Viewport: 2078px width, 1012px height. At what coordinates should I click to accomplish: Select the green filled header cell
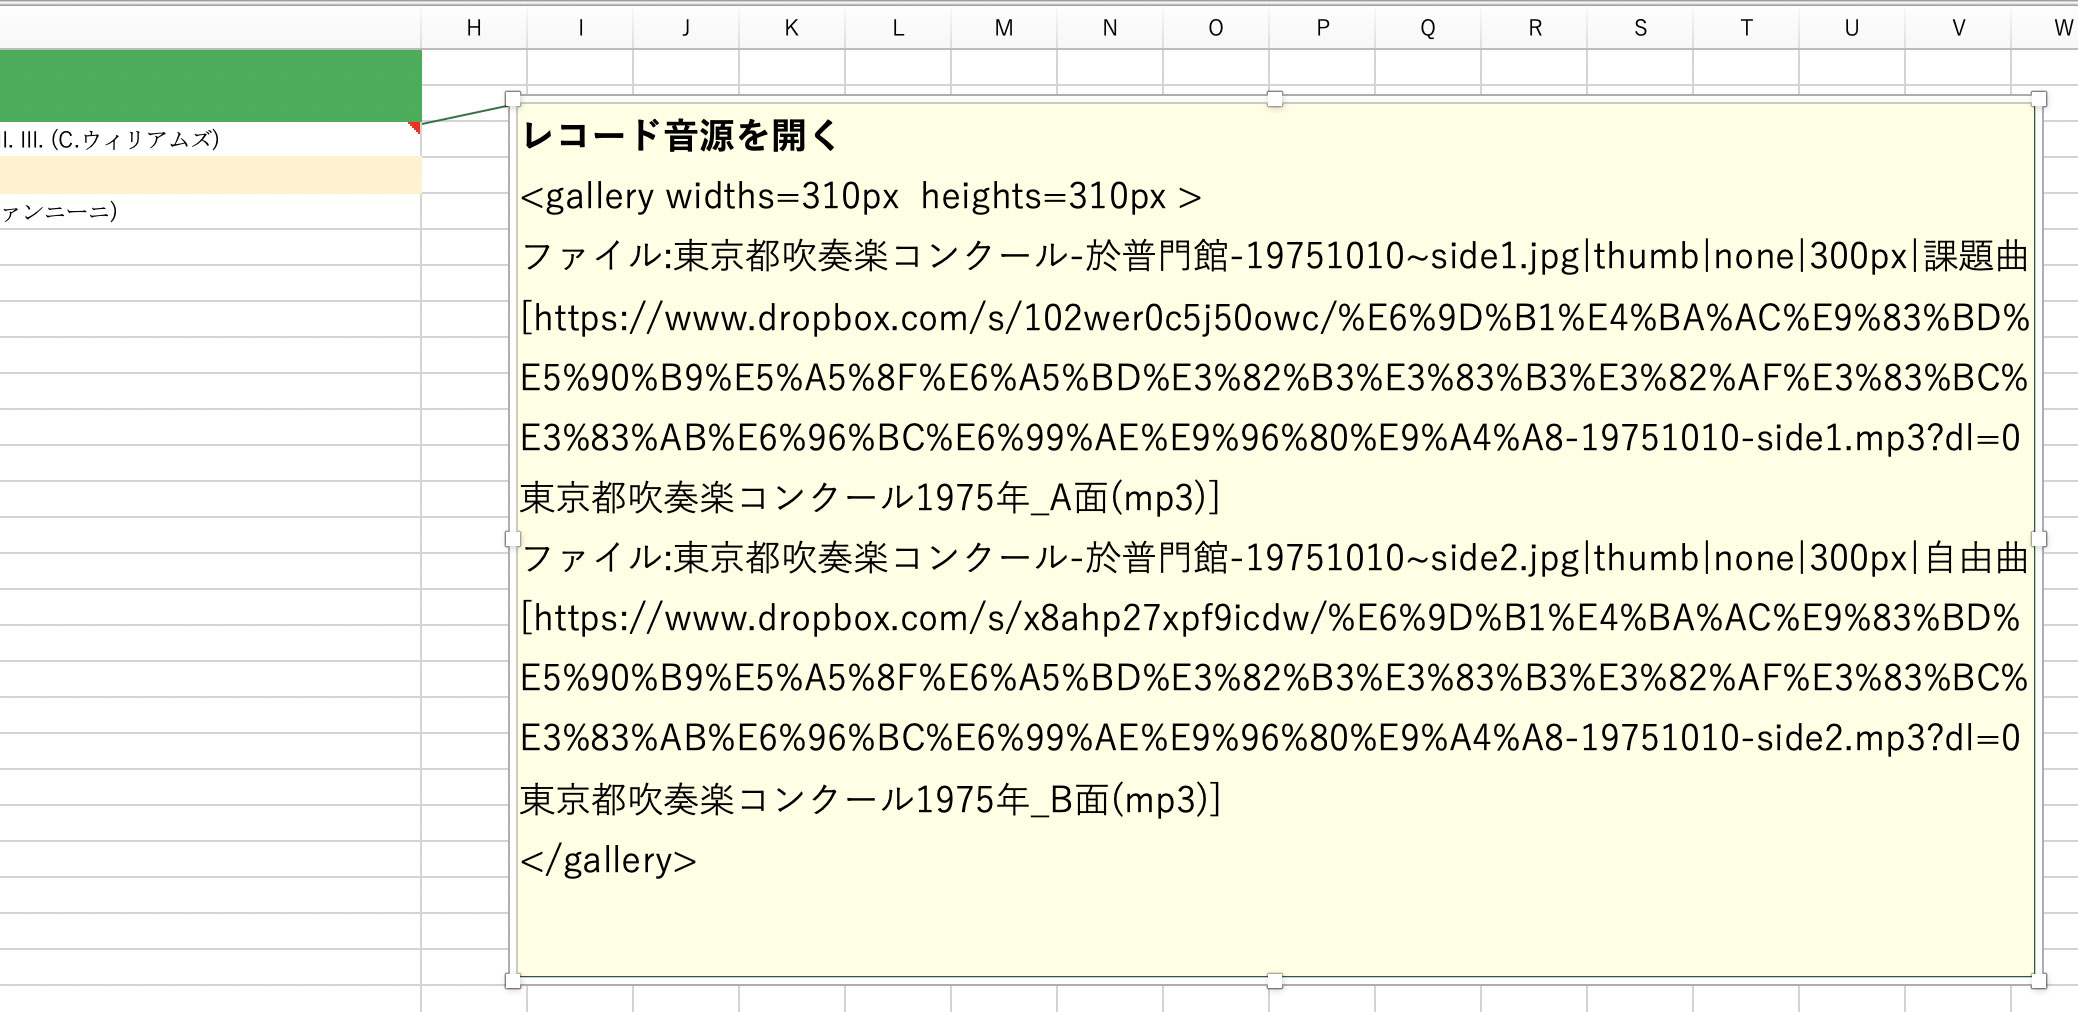pos(210,86)
